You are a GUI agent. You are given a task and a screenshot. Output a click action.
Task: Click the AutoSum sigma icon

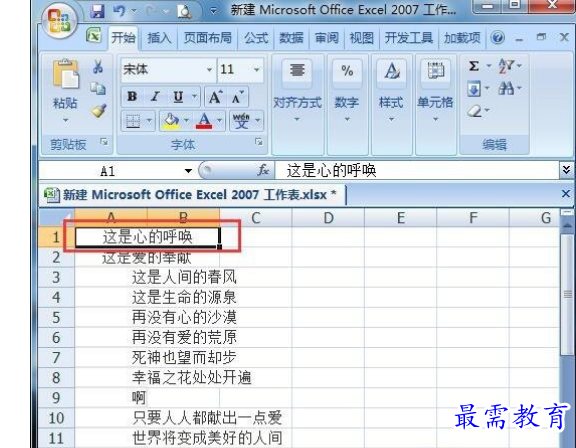(x=474, y=66)
